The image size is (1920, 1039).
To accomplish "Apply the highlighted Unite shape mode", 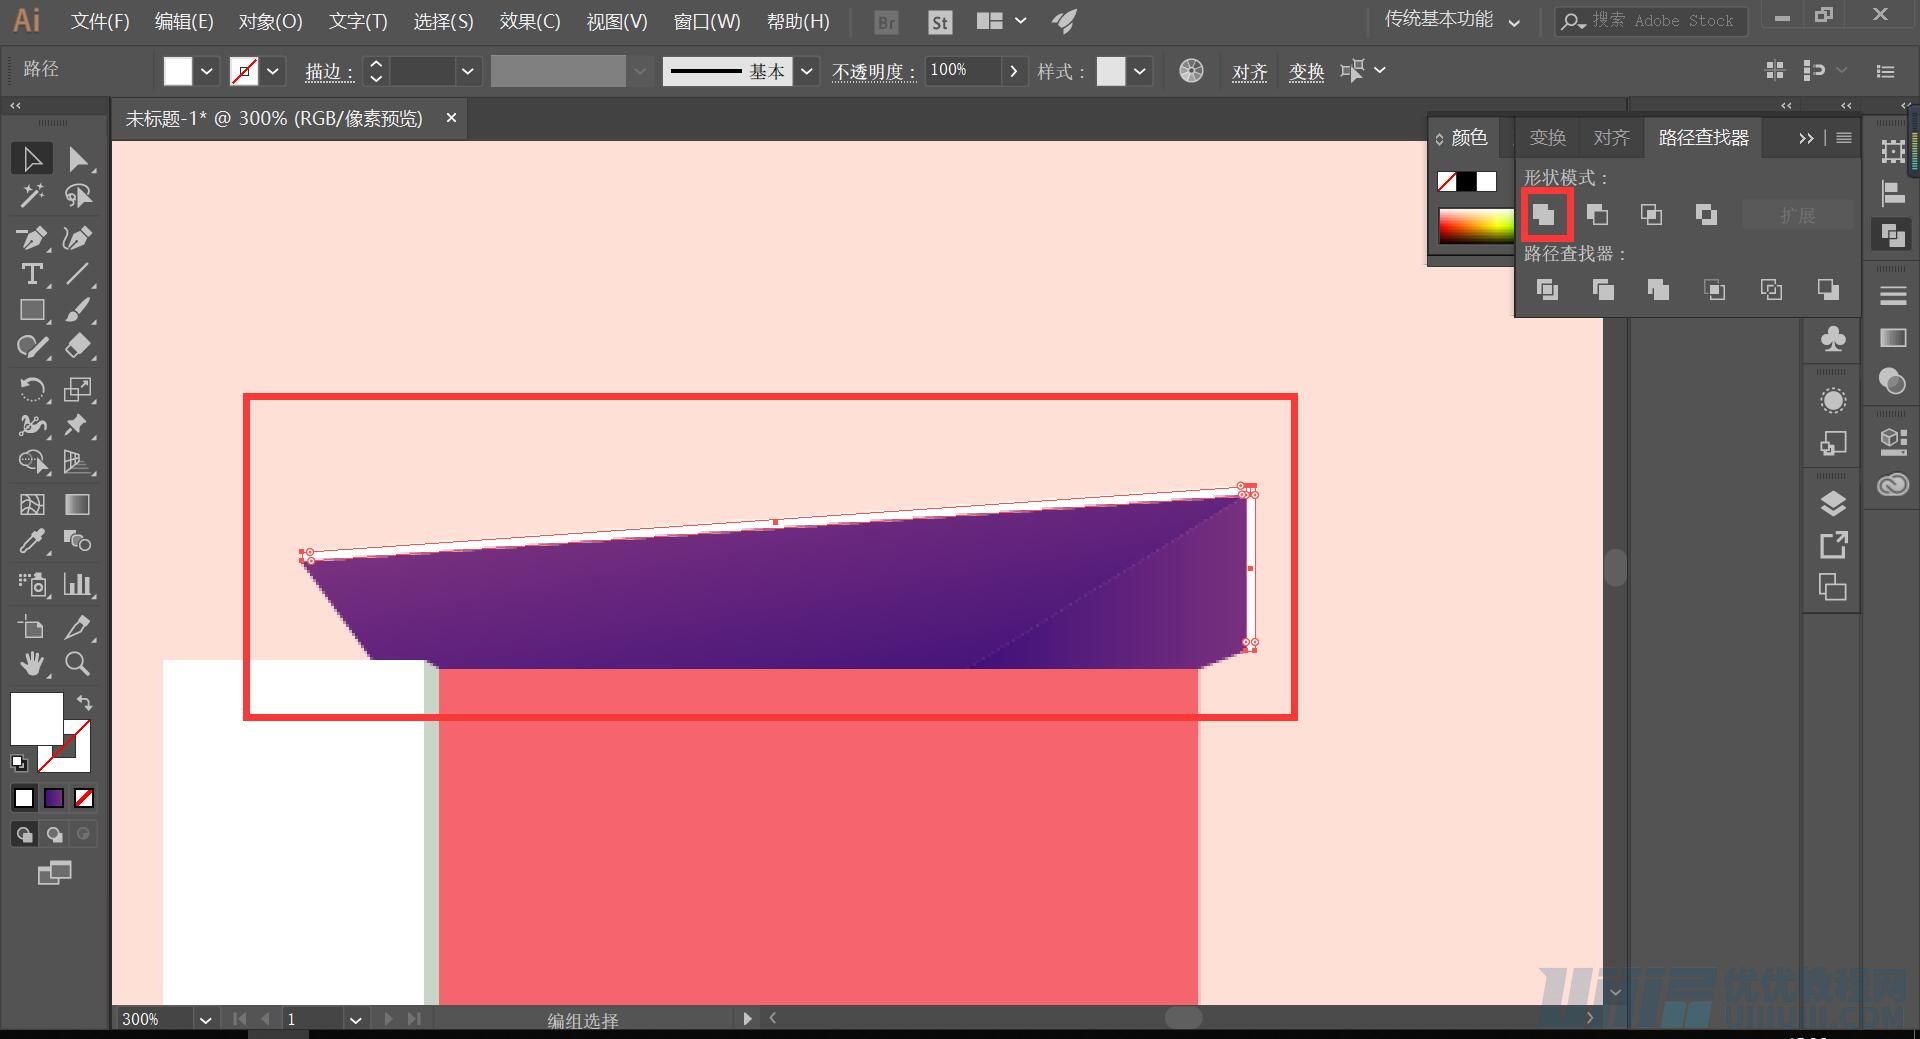I will click(x=1546, y=215).
